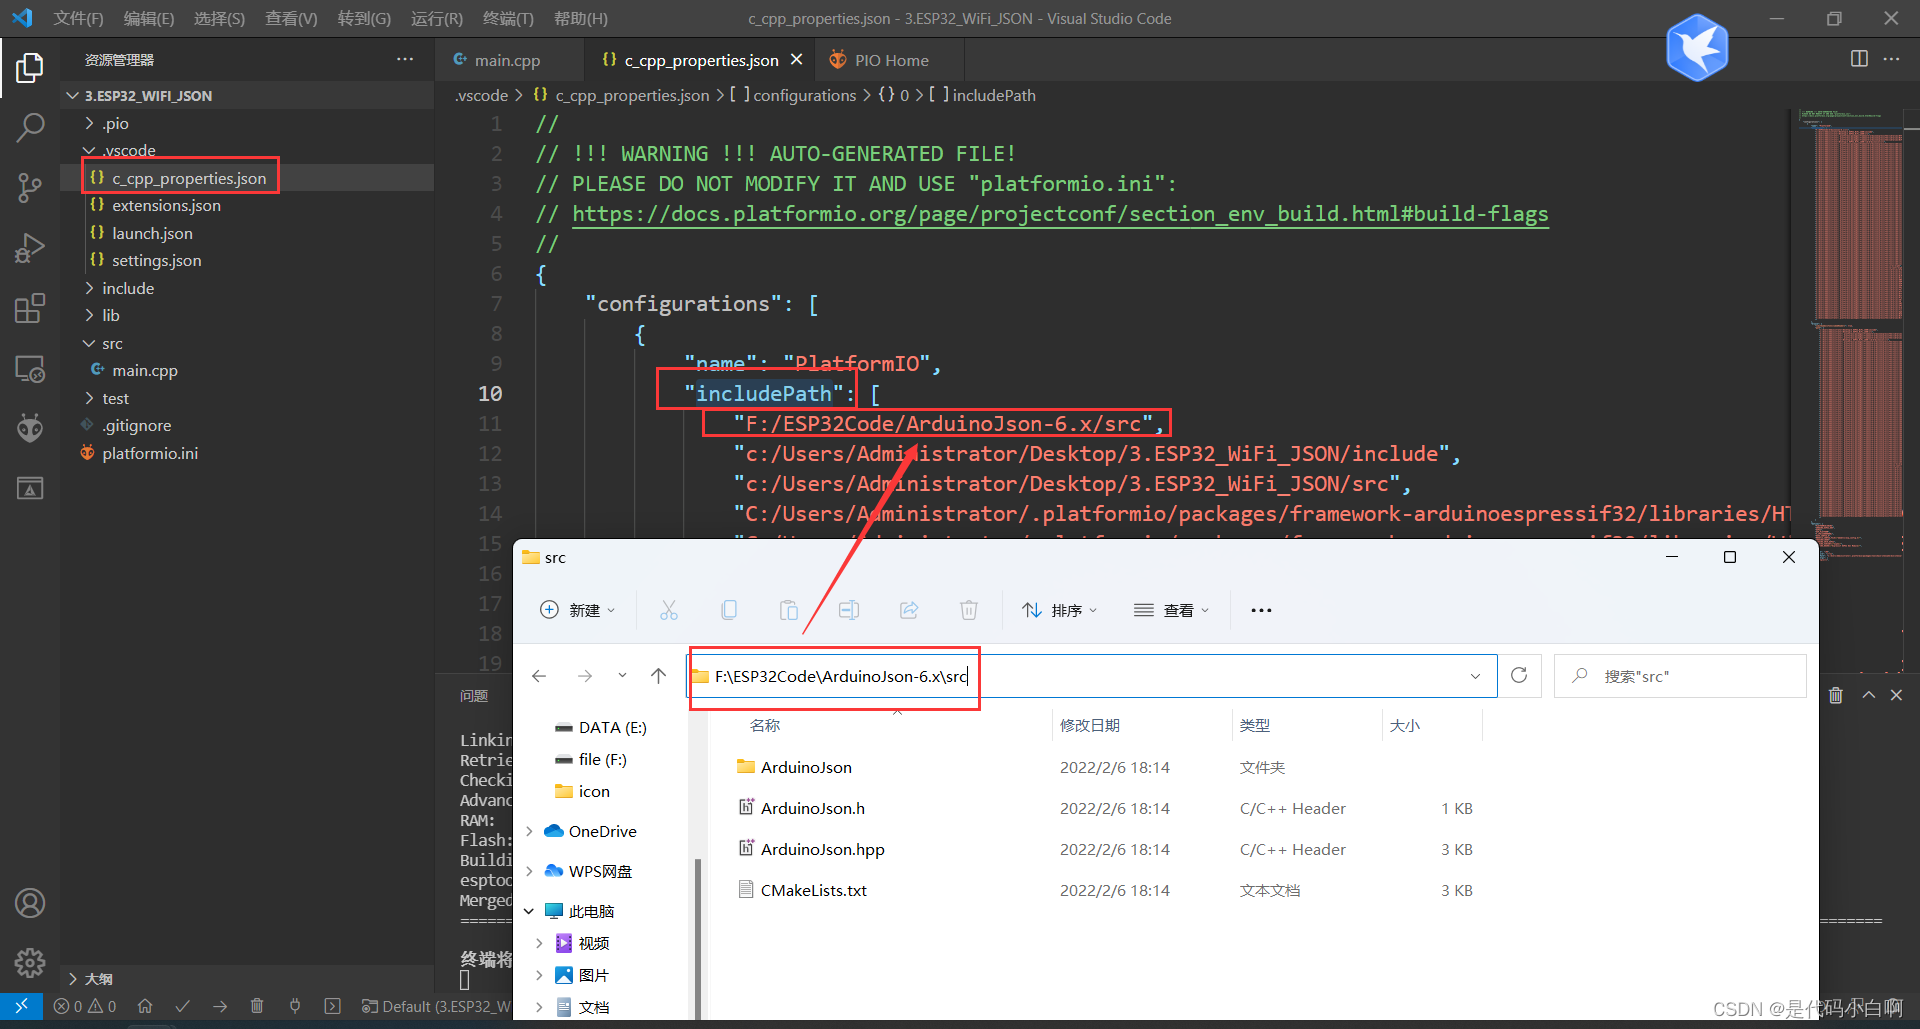Click PlatformIO new terminal icon in status bar
This screenshot has height=1029, width=1920.
pyautogui.click(x=333, y=1006)
